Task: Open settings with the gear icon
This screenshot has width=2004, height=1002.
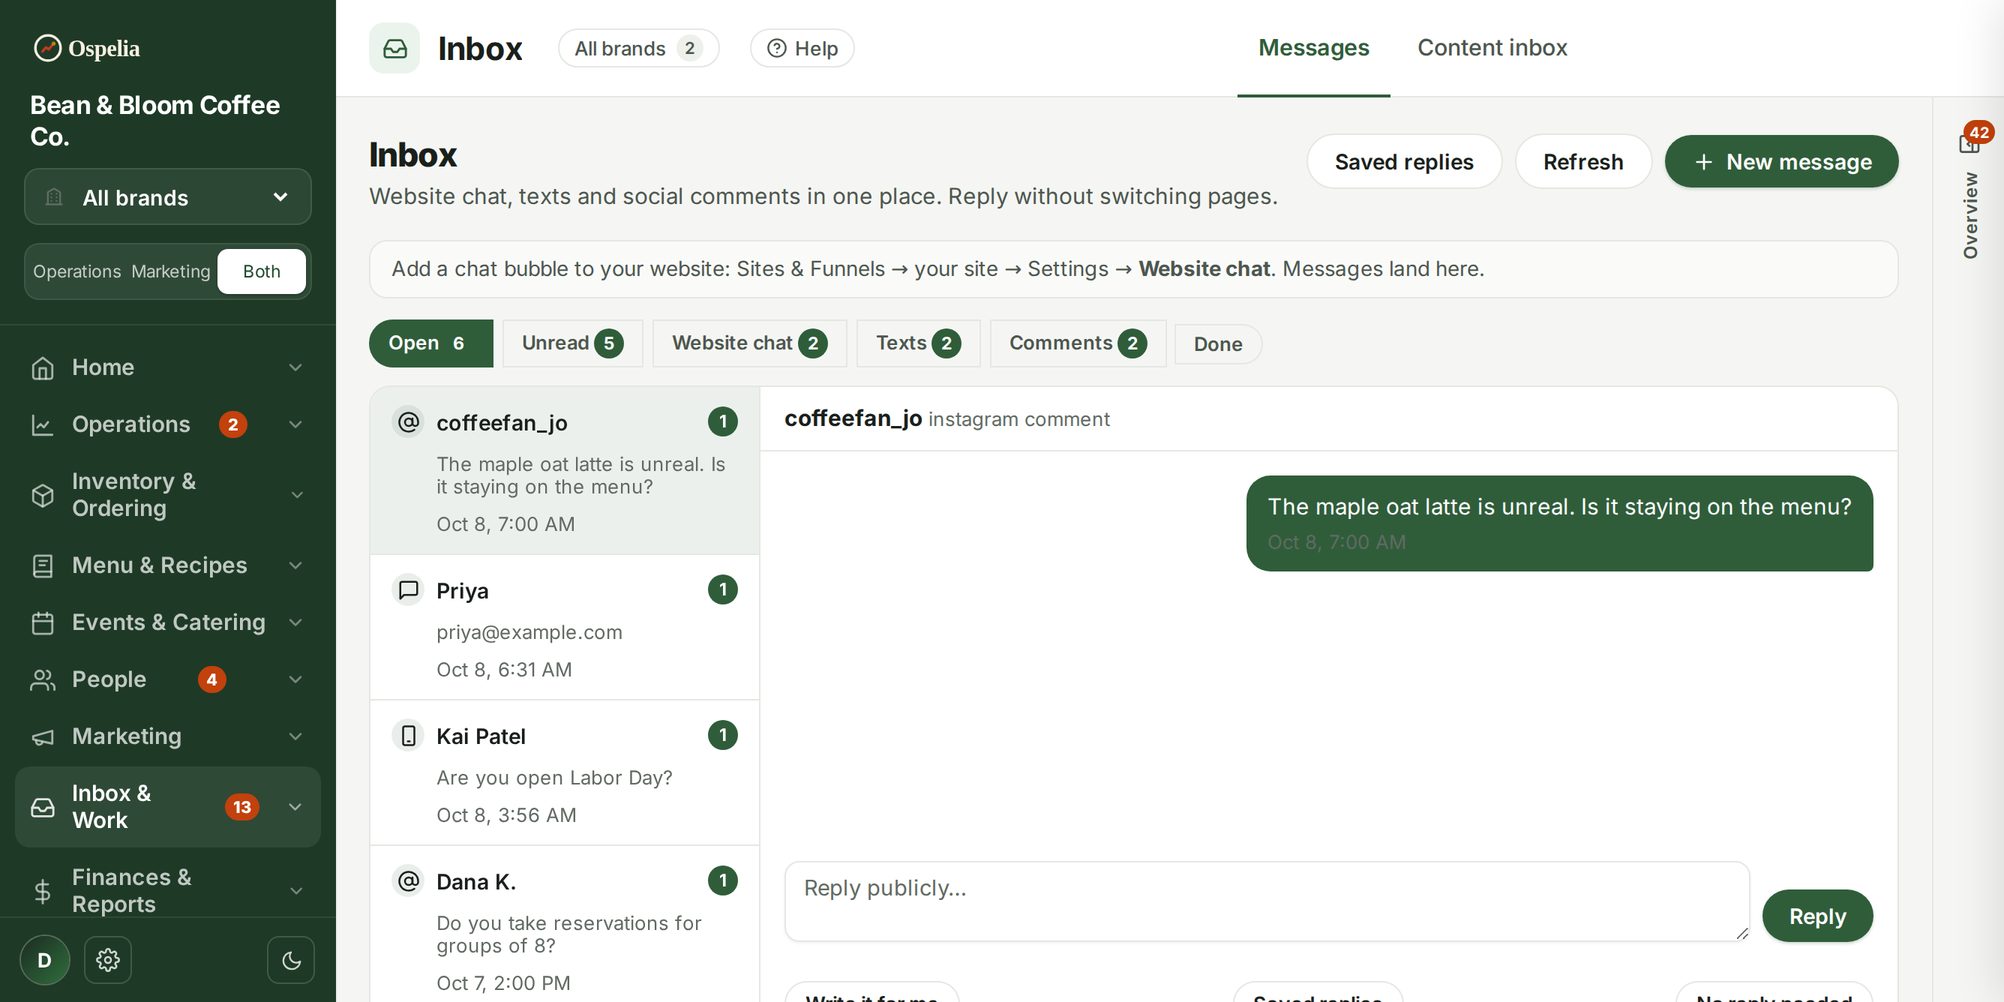Action: click(x=108, y=960)
